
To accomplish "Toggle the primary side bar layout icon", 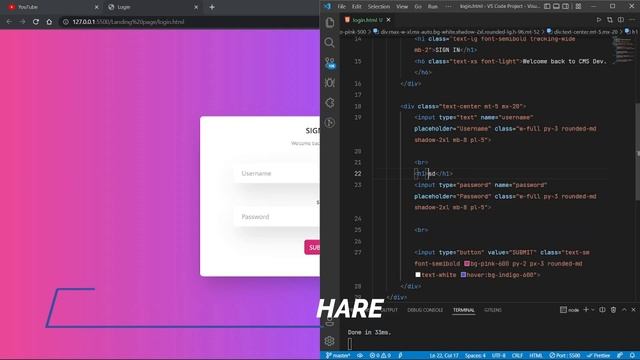I will pyautogui.click(x=547, y=7).
